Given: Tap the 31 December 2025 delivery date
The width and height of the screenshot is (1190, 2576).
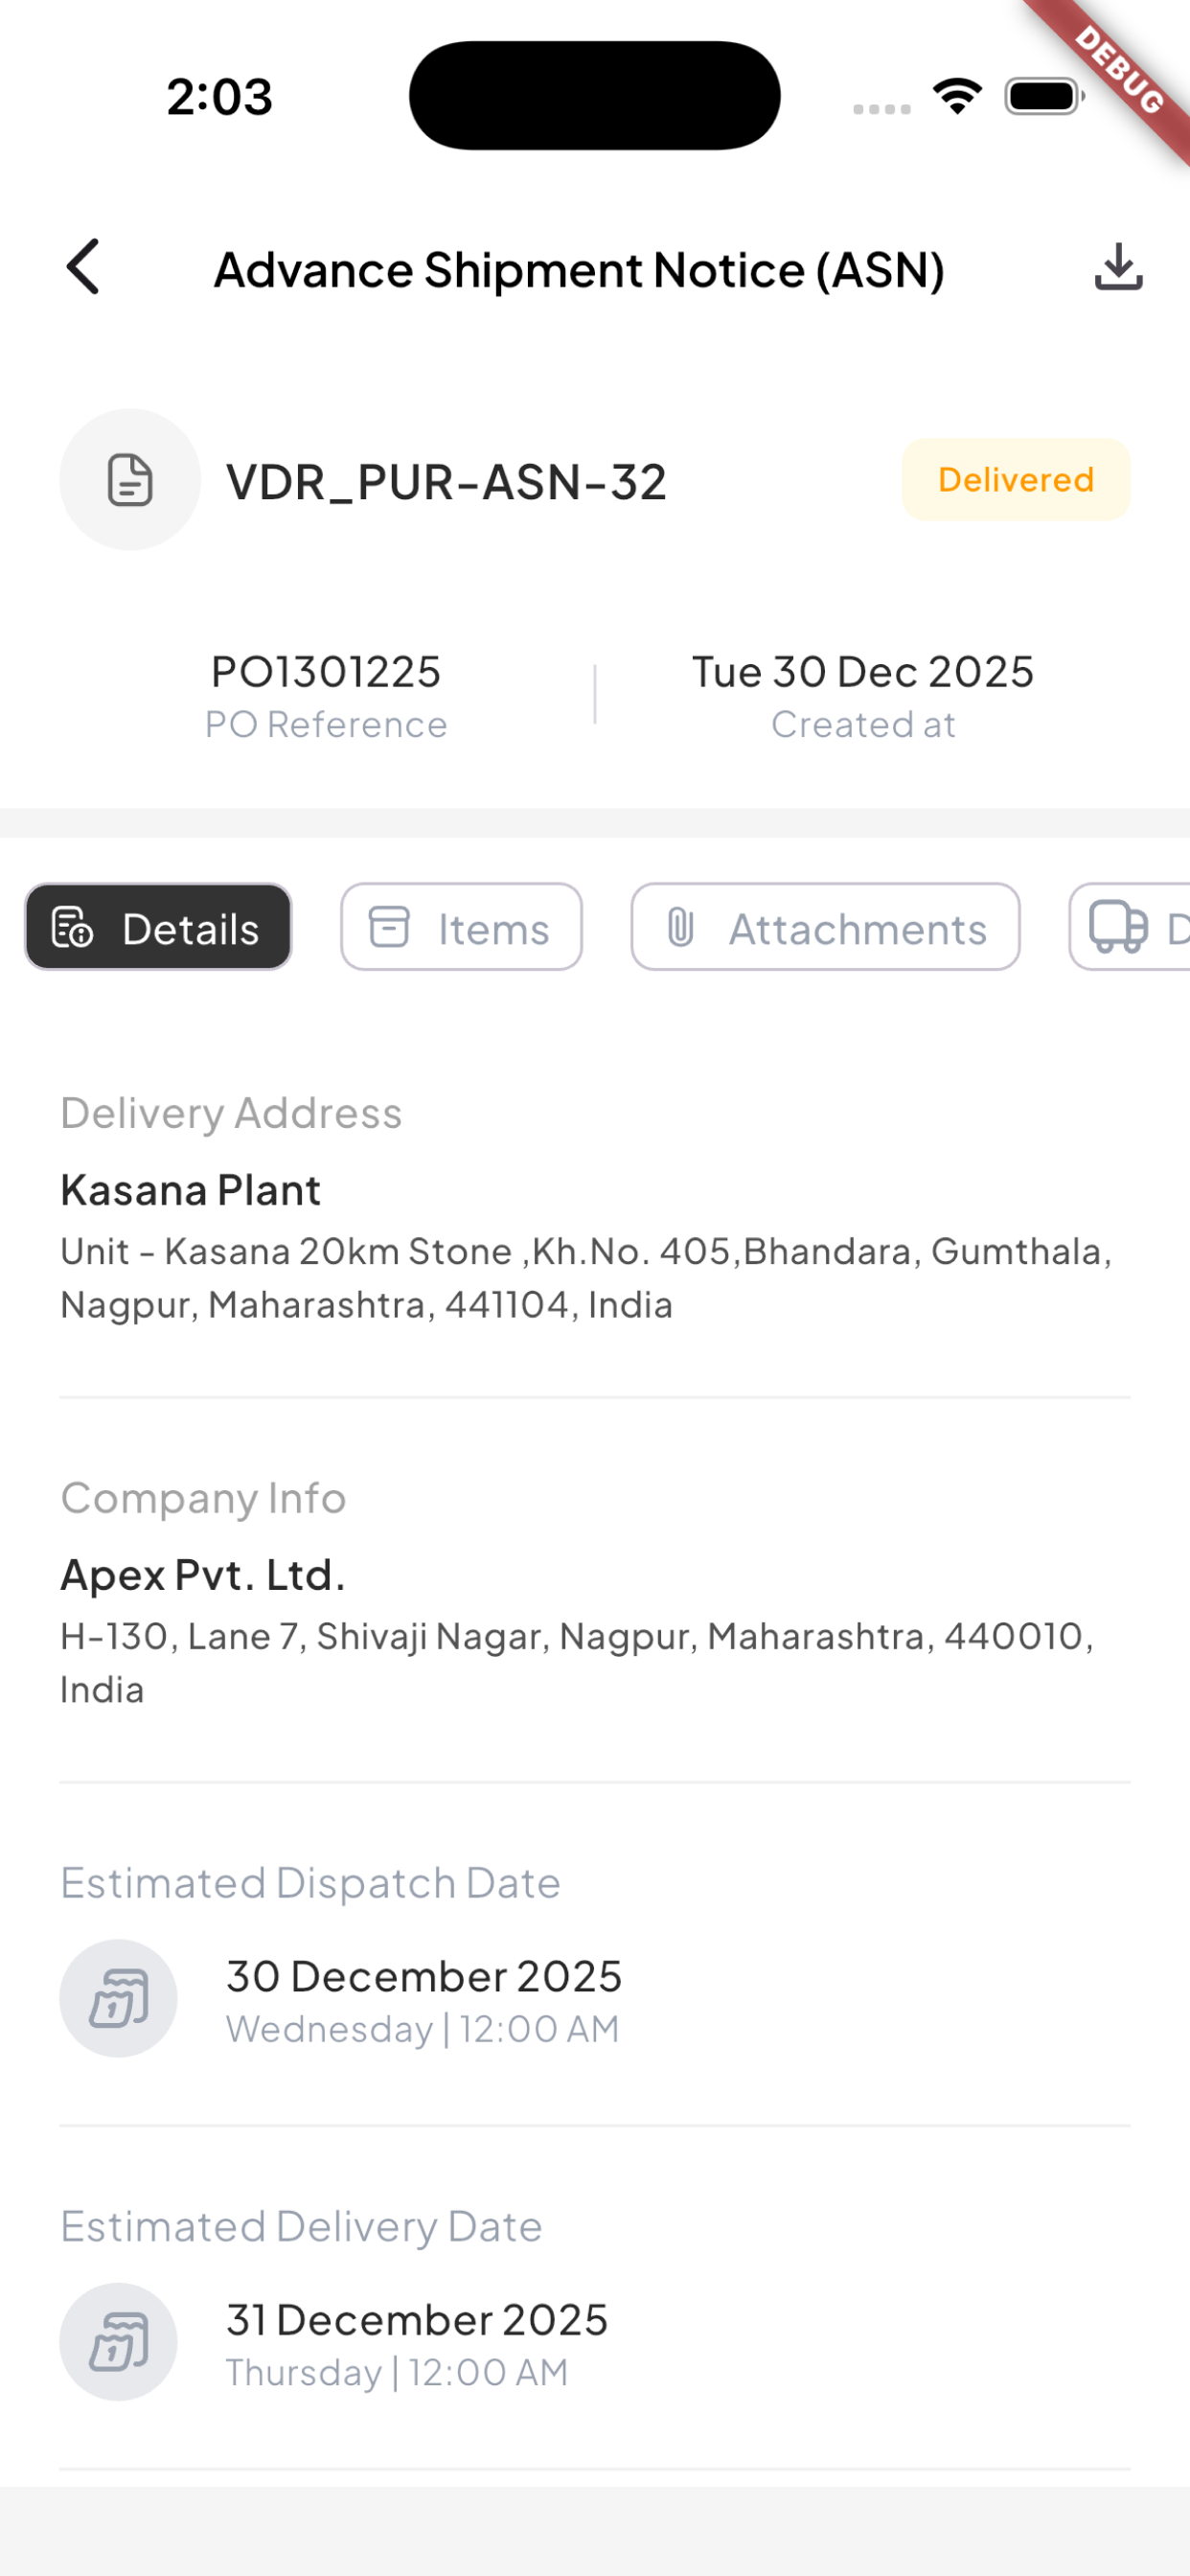Looking at the screenshot, I should (x=417, y=2321).
